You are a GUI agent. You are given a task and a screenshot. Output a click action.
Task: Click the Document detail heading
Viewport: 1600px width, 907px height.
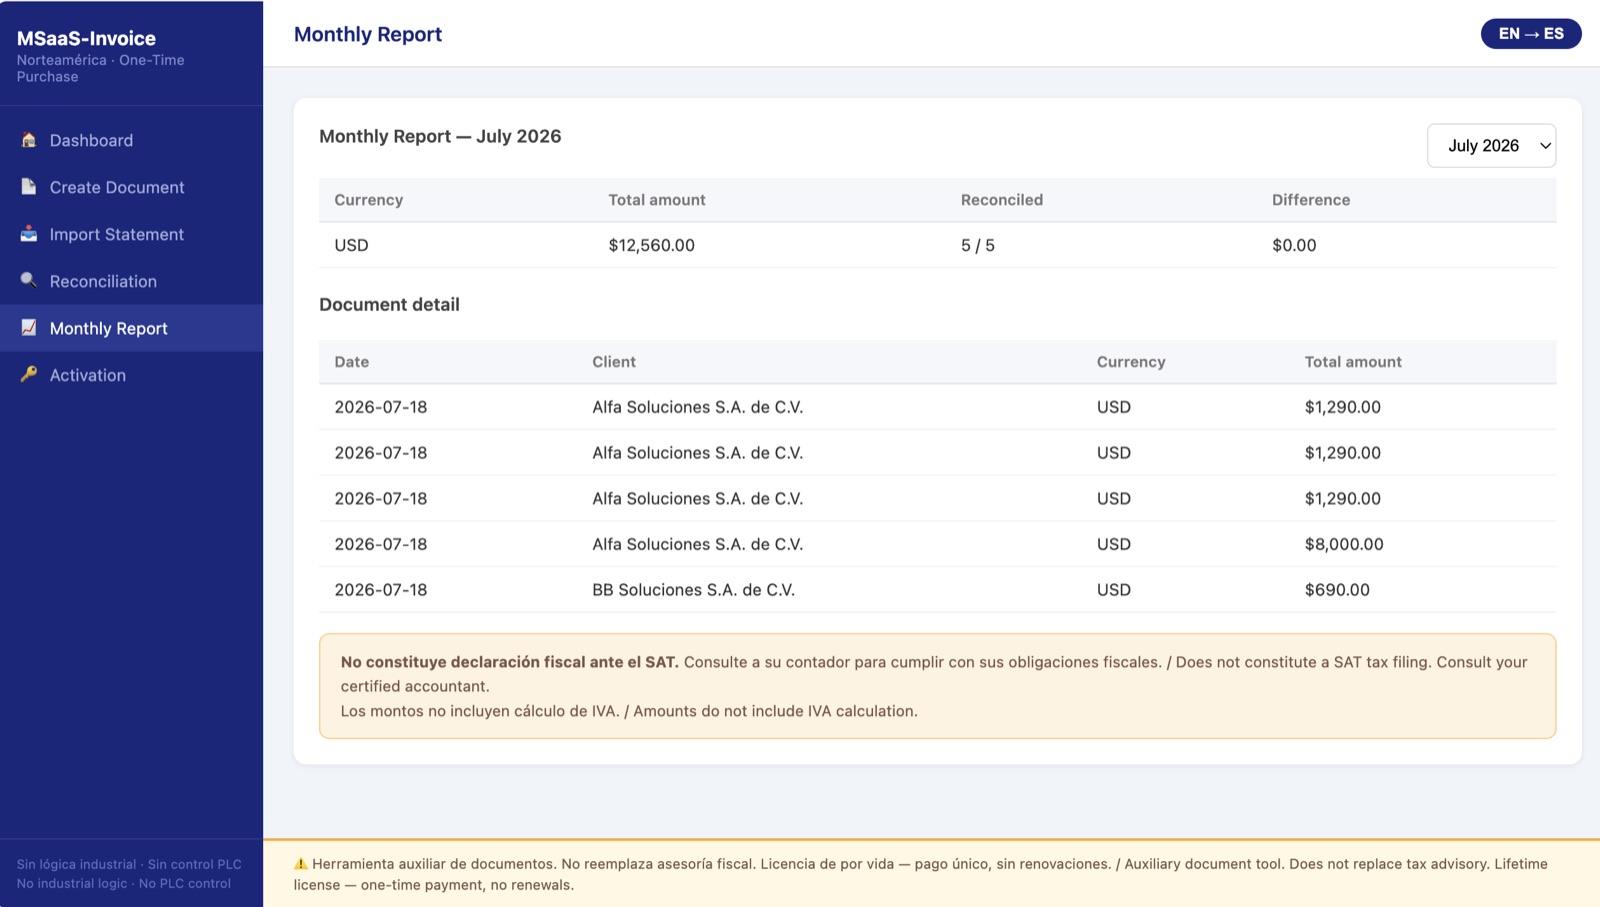pyautogui.click(x=390, y=305)
